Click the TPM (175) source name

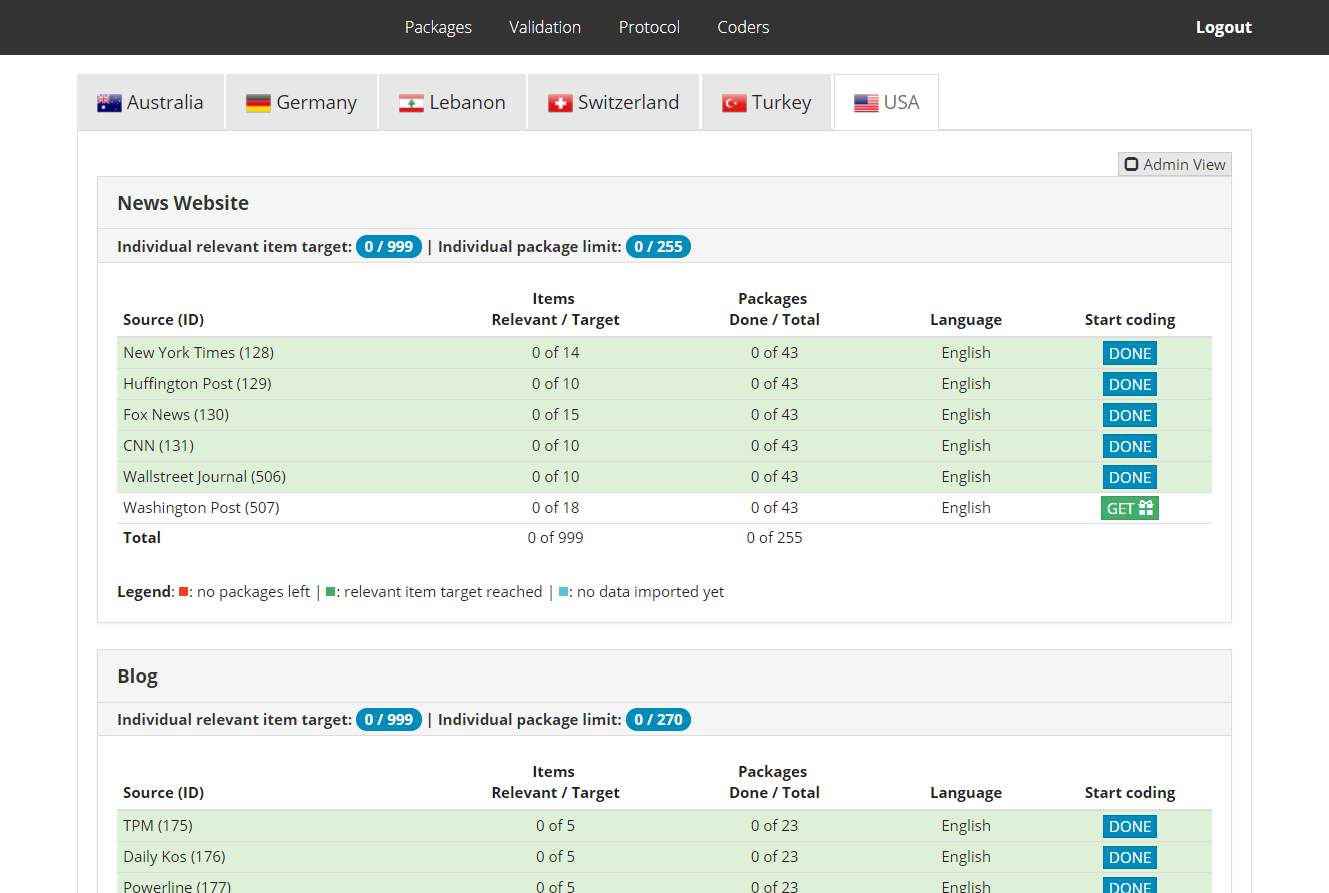tap(158, 825)
